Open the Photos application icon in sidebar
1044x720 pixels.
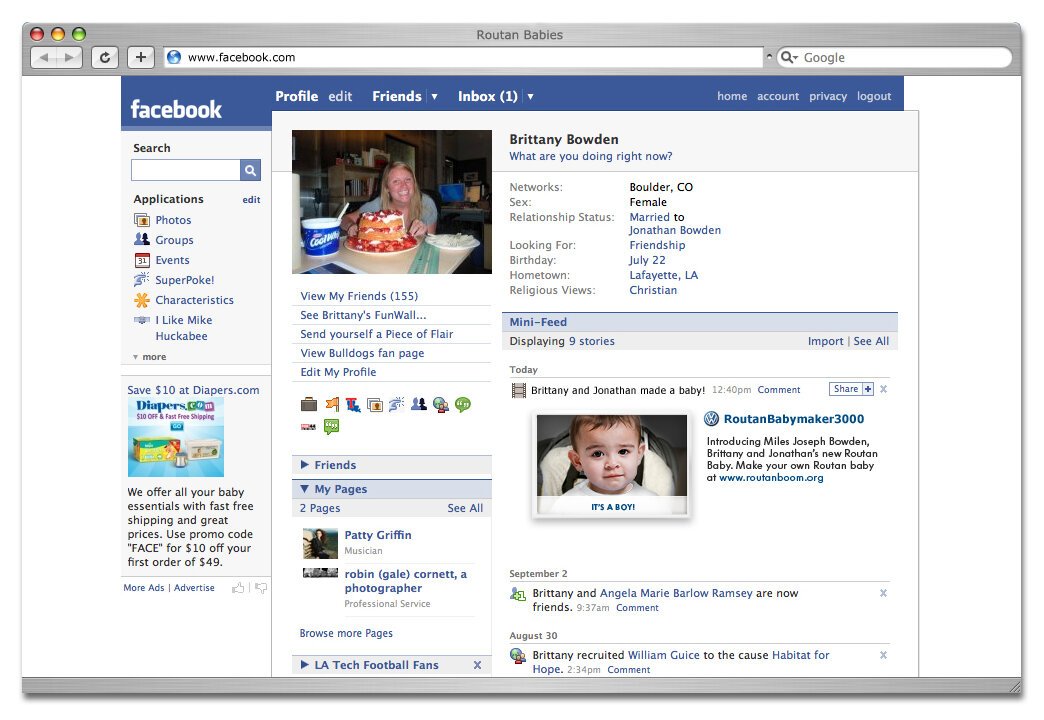[142, 220]
